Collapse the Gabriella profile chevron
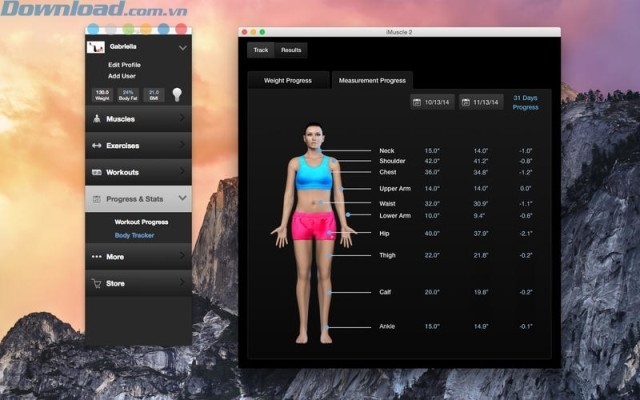The width and height of the screenshot is (640, 400). [x=182, y=47]
